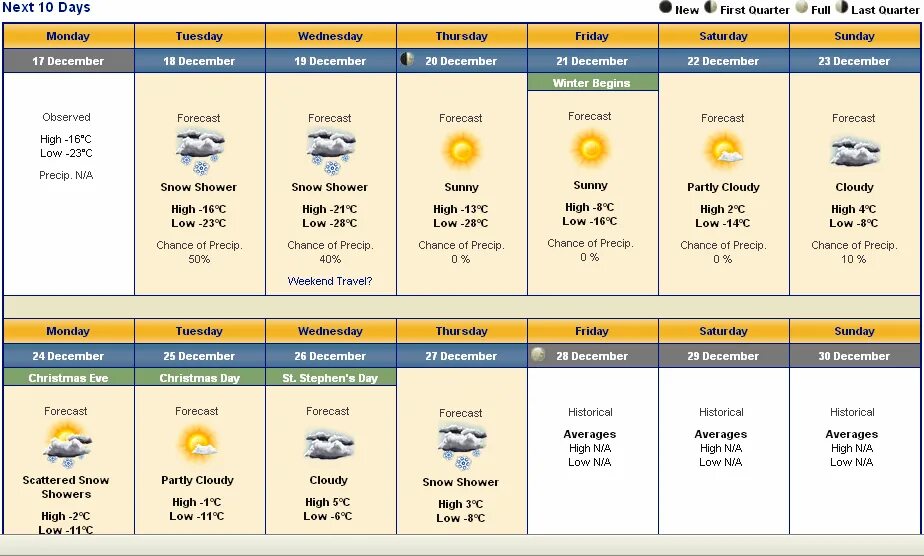Image resolution: width=924 pixels, height=556 pixels.
Task: Click the cloudy icon for 23 December
Action: (855, 151)
